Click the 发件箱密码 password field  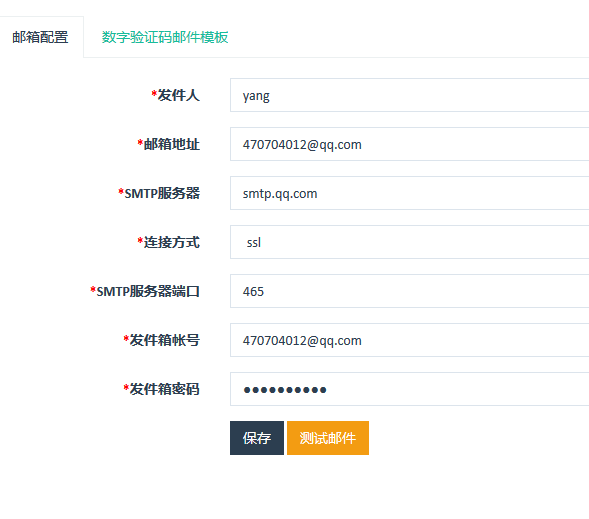pos(409,389)
